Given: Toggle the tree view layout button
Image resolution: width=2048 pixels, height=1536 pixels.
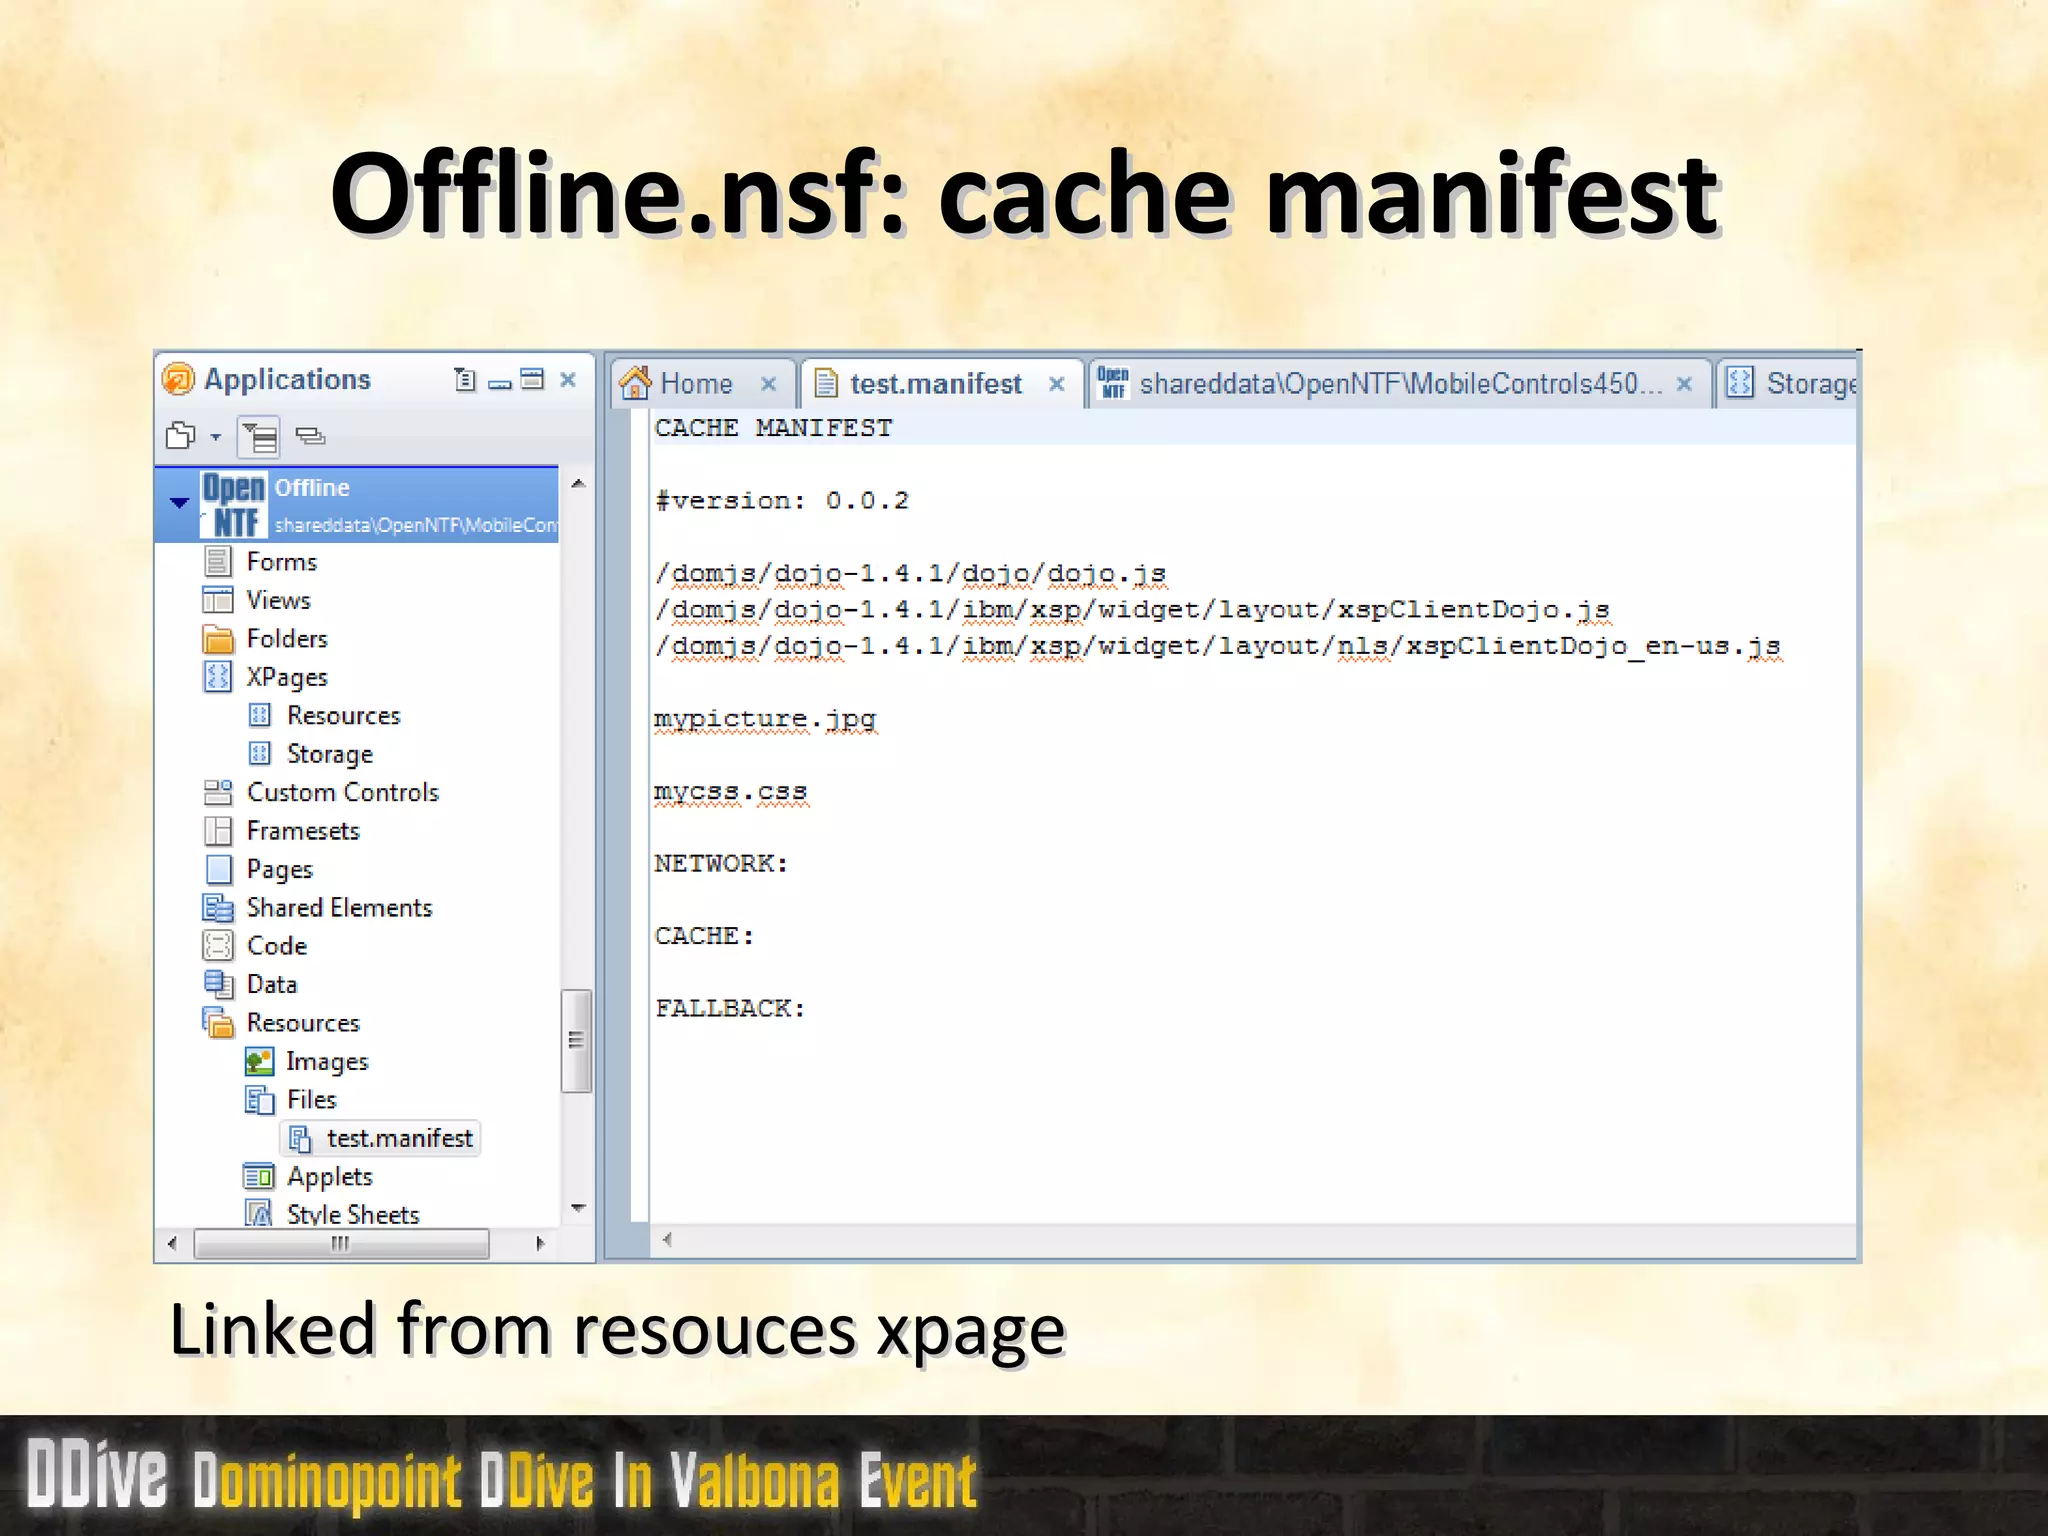Looking at the screenshot, I should (x=260, y=437).
